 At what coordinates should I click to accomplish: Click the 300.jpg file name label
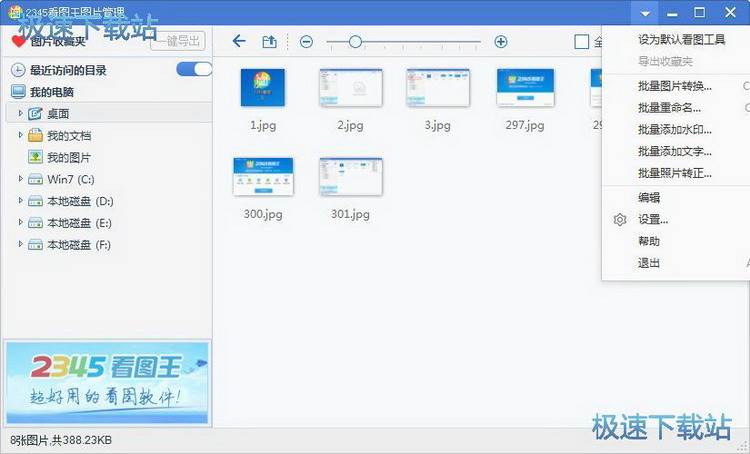[x=263, y=214]
